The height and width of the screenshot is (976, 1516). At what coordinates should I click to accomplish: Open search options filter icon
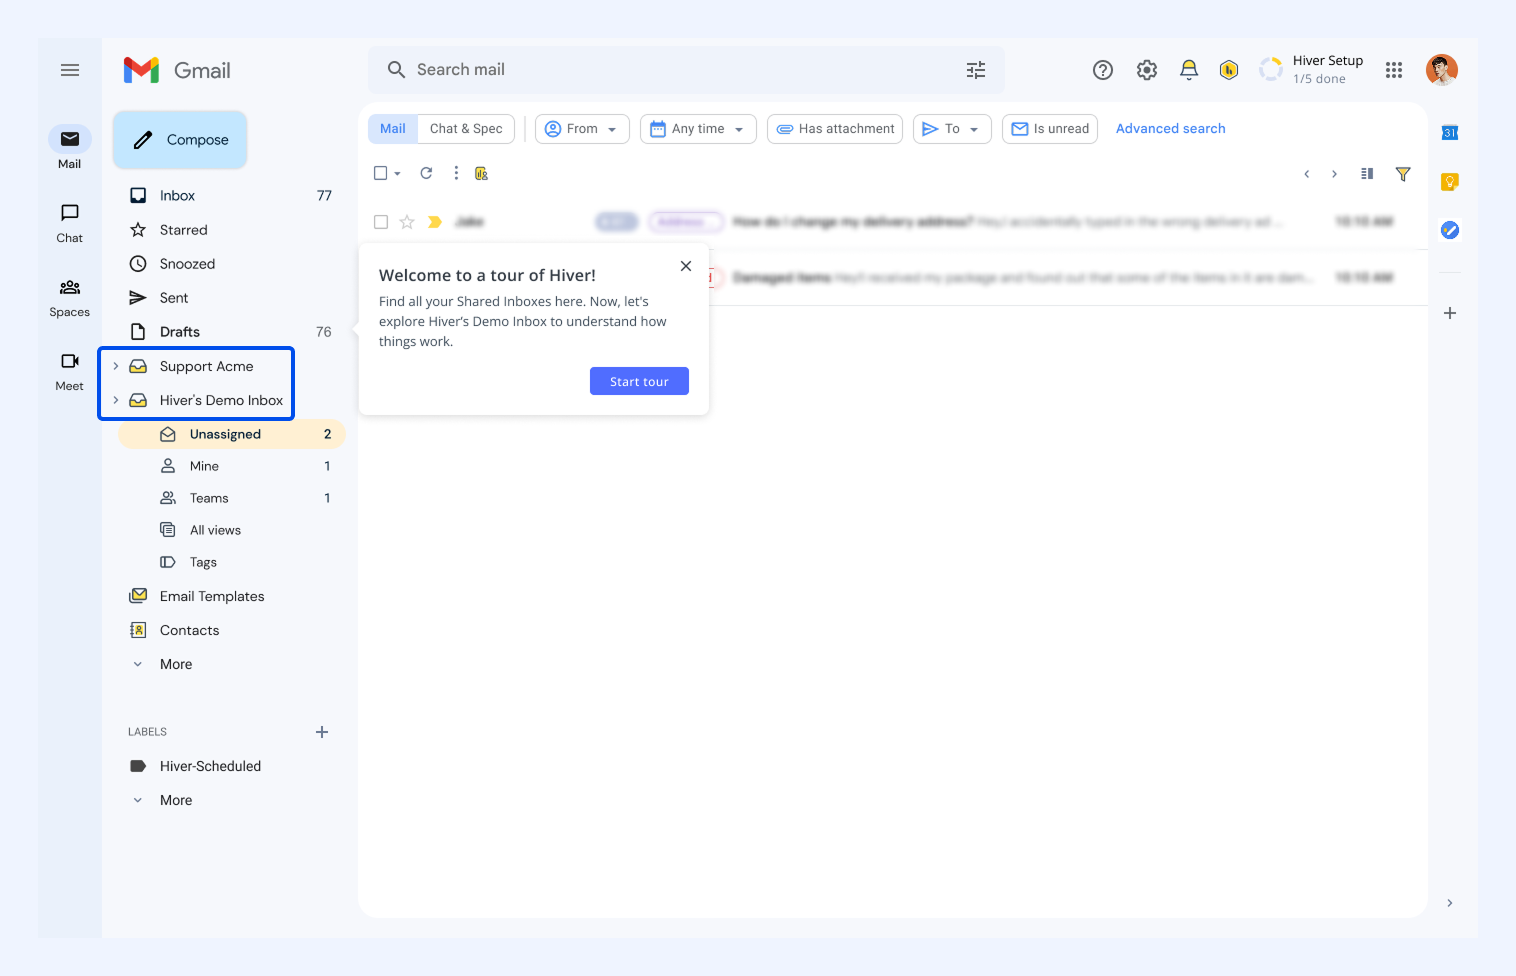tap(976, 70)
